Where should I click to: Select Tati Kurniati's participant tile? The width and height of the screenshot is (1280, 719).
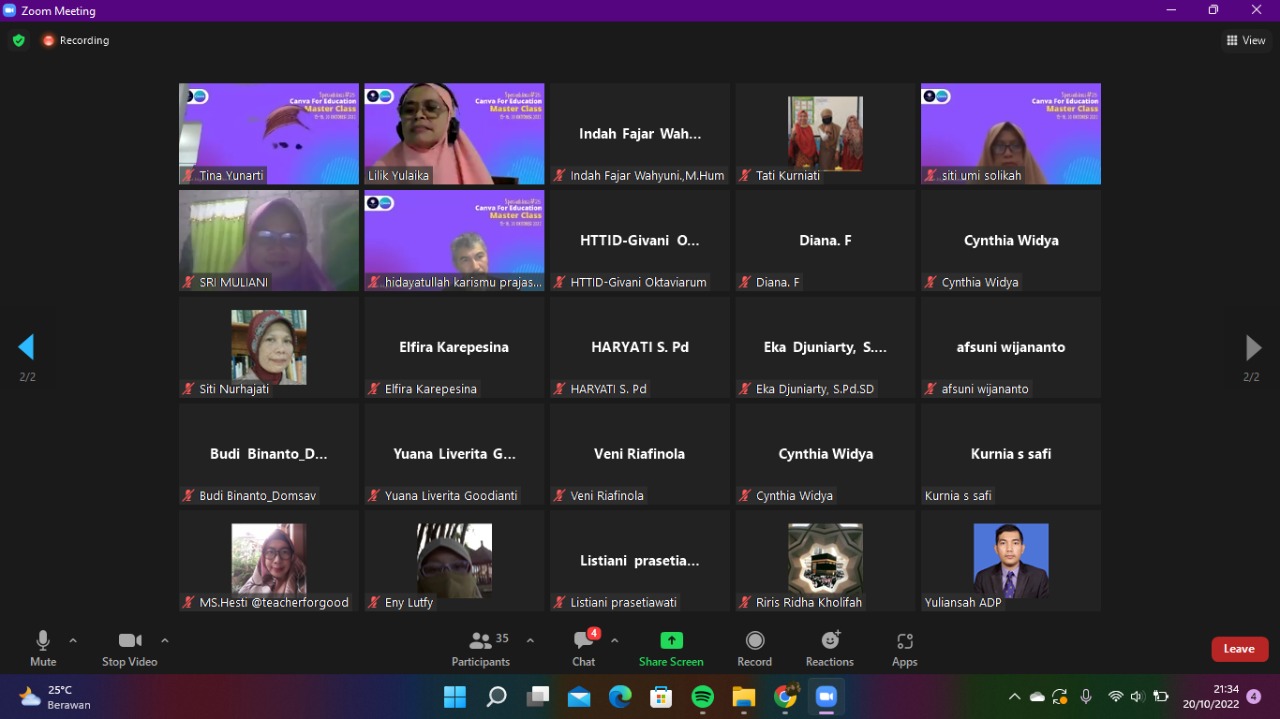pos(825,134)
